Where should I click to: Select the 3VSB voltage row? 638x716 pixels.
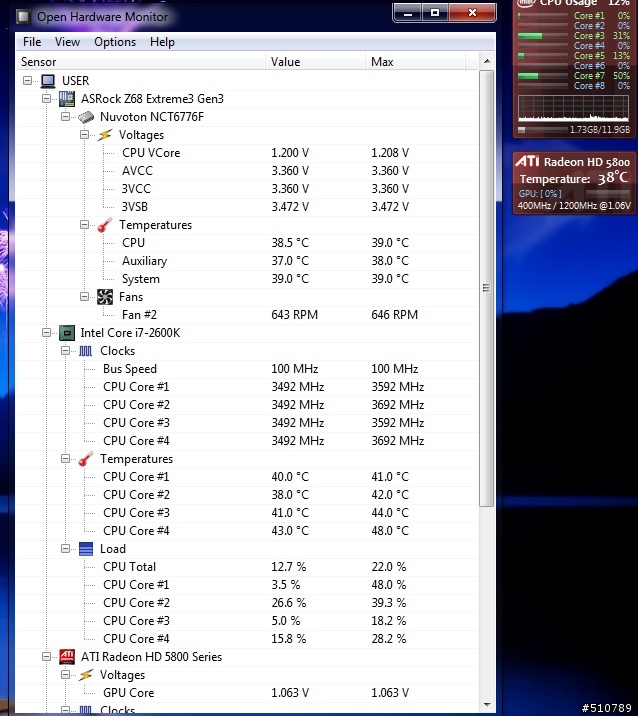pyautogui.click(x=247, y=207)
